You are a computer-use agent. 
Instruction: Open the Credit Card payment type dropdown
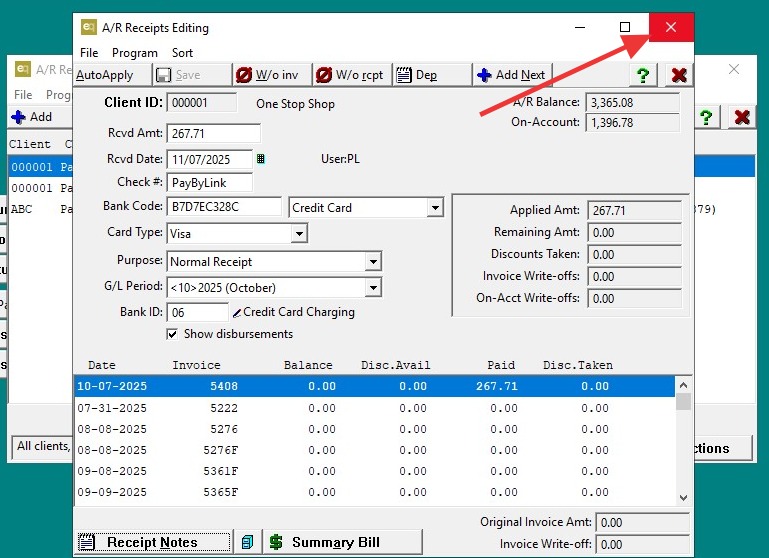click(435, 207)
